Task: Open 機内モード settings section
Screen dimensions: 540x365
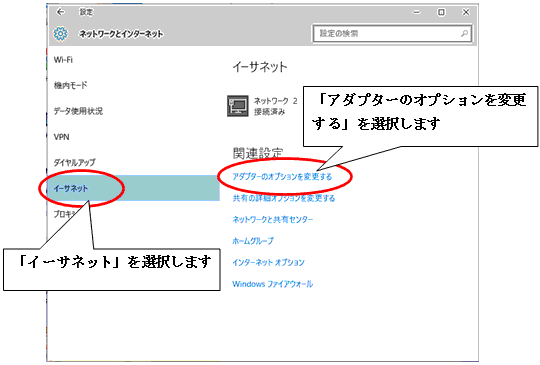Action: [71, 85]
